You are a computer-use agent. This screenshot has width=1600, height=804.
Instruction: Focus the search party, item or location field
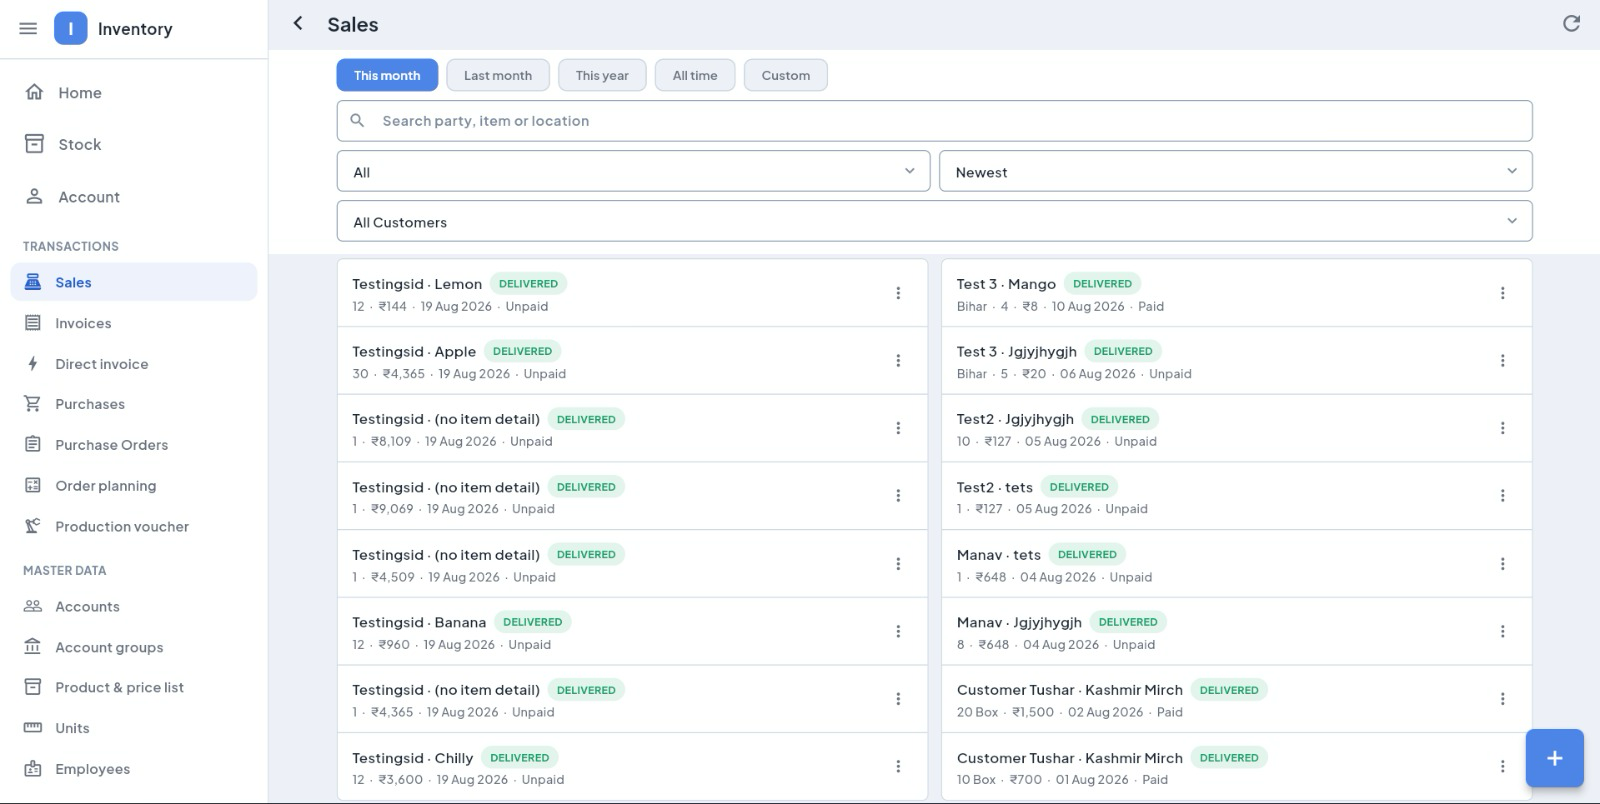click(x=934, y=121)
